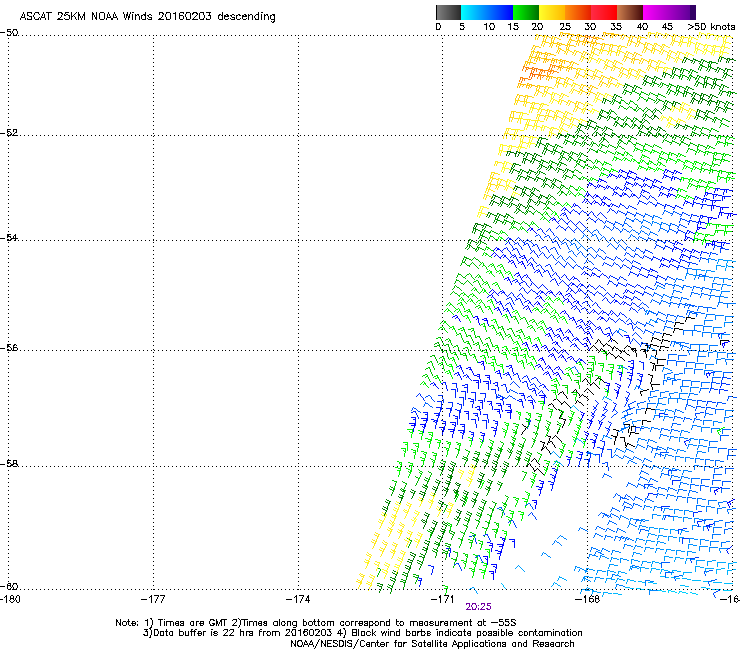Click the legend label 40
The width and height of the screenshot is (740, 650).
click(x=642, y=27)
